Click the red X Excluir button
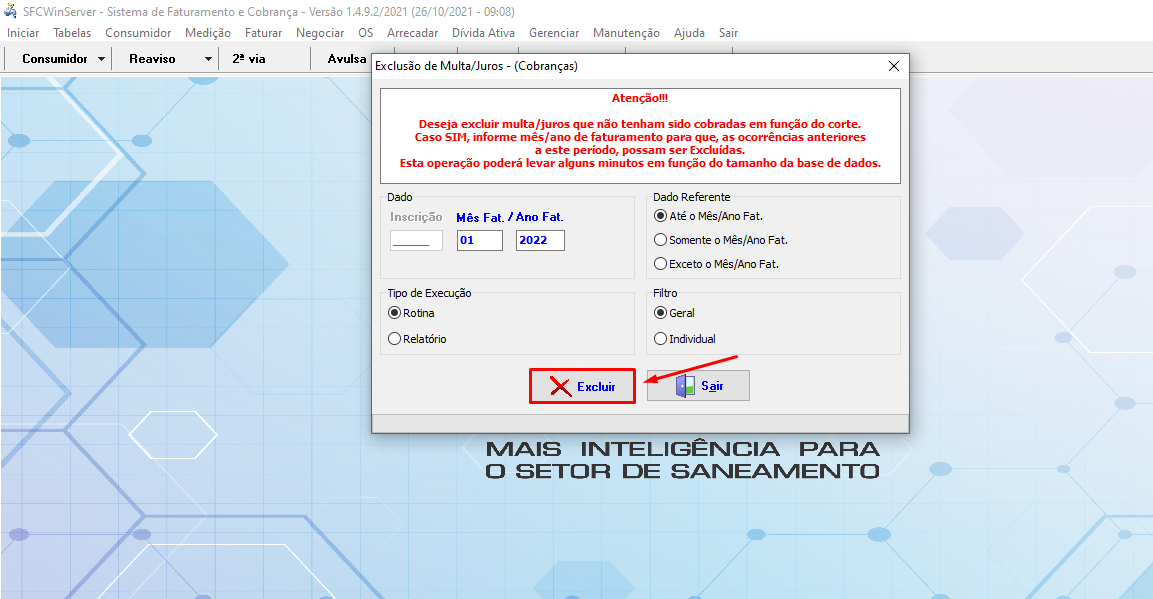 coord(582,387)
